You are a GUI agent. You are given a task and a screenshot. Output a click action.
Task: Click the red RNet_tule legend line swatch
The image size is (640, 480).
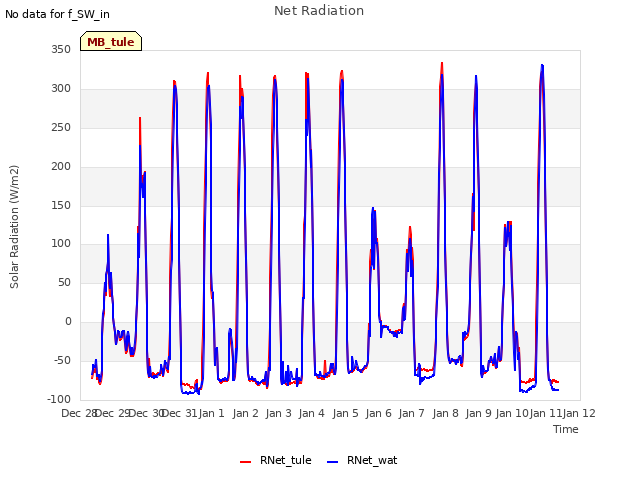[245, 462]
